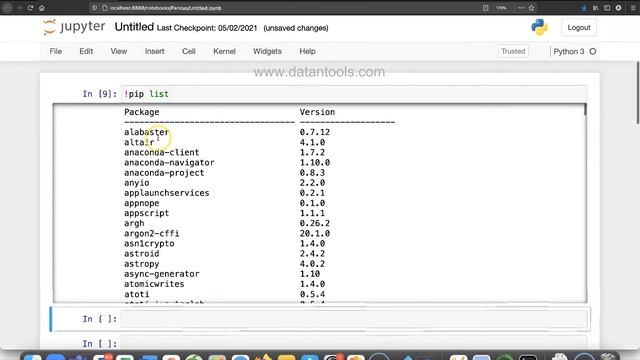Click the Jupyter logo

tap(74, 27)
